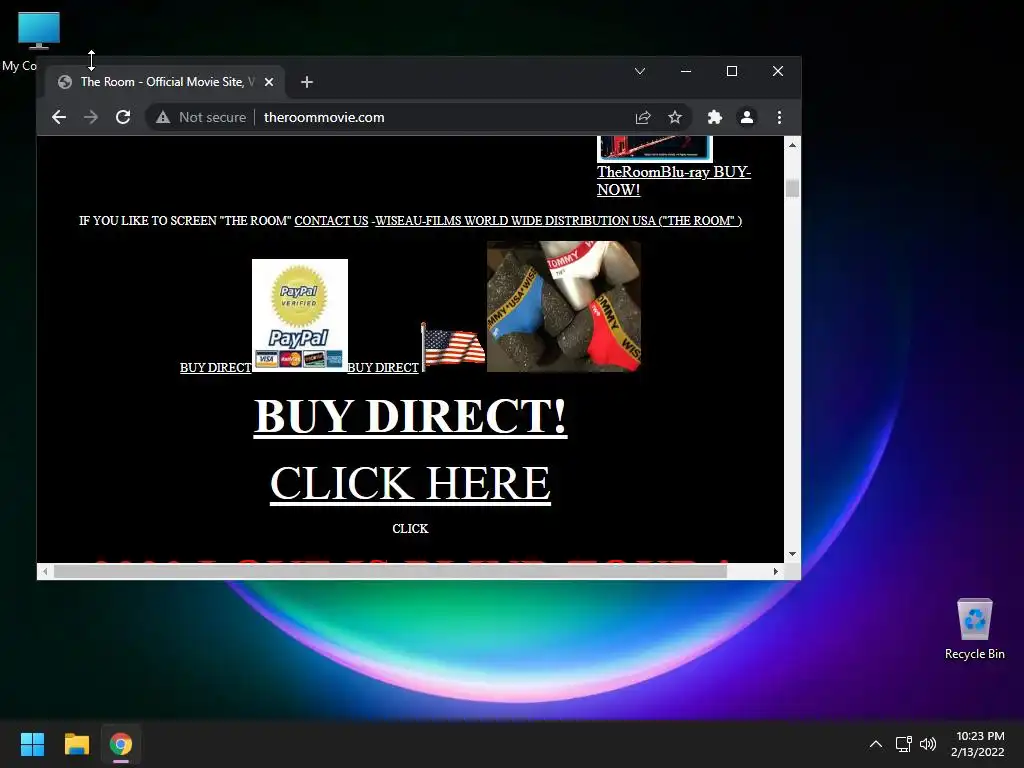Click the horizontal scrollbar thumb
This screenshot has width=1024, height=768.
[390, 571]
